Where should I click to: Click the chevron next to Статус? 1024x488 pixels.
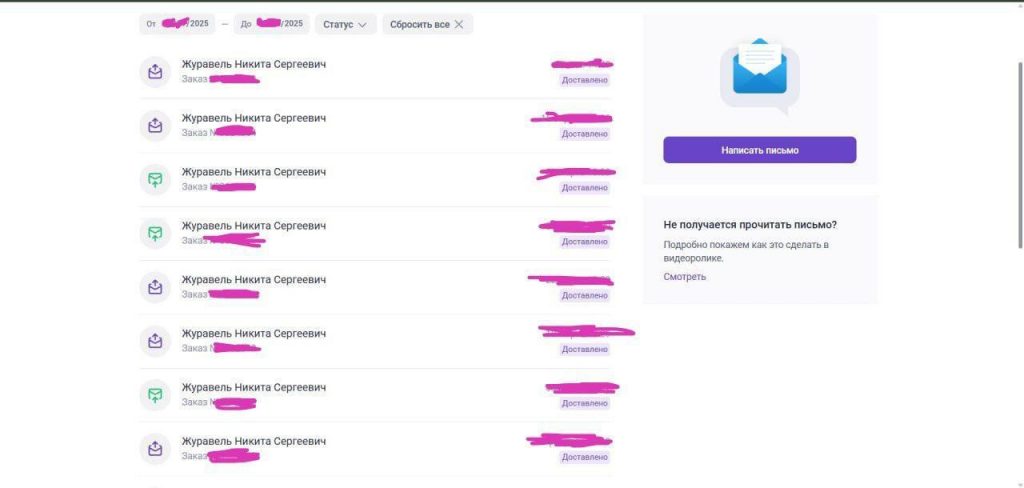tap(362, 25)
